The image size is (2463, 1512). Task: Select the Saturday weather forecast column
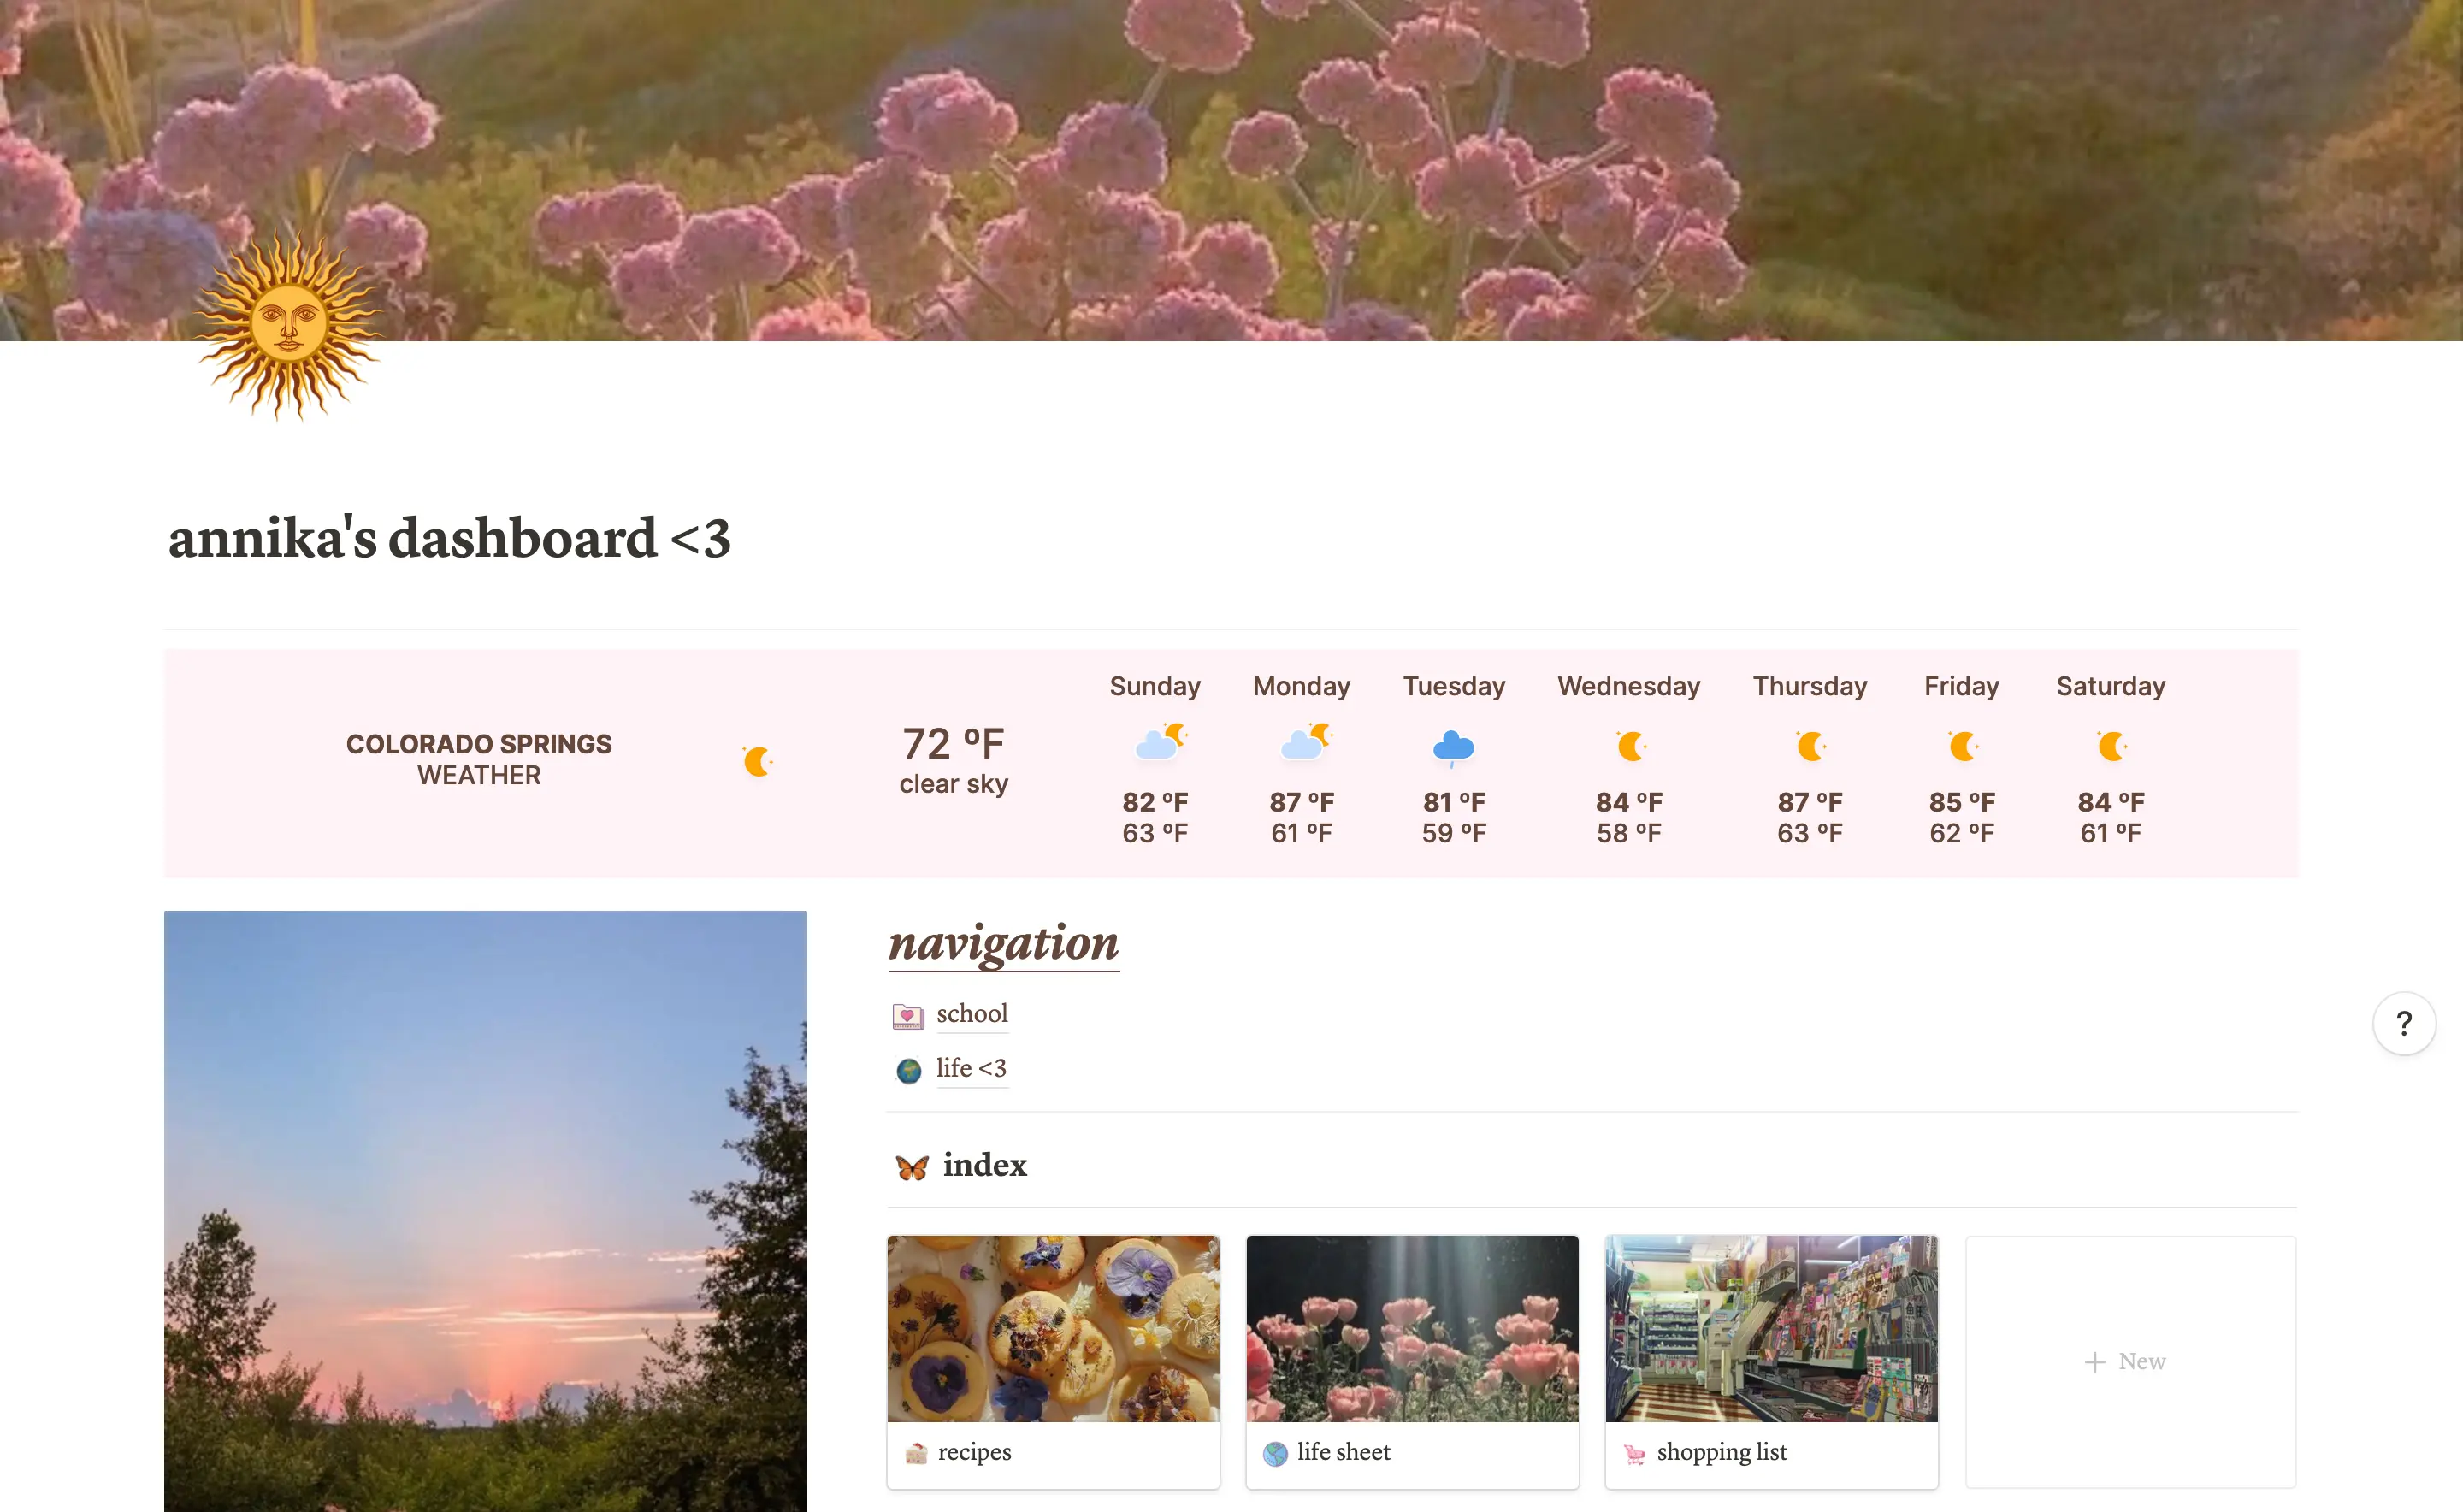coord(2112,757)
